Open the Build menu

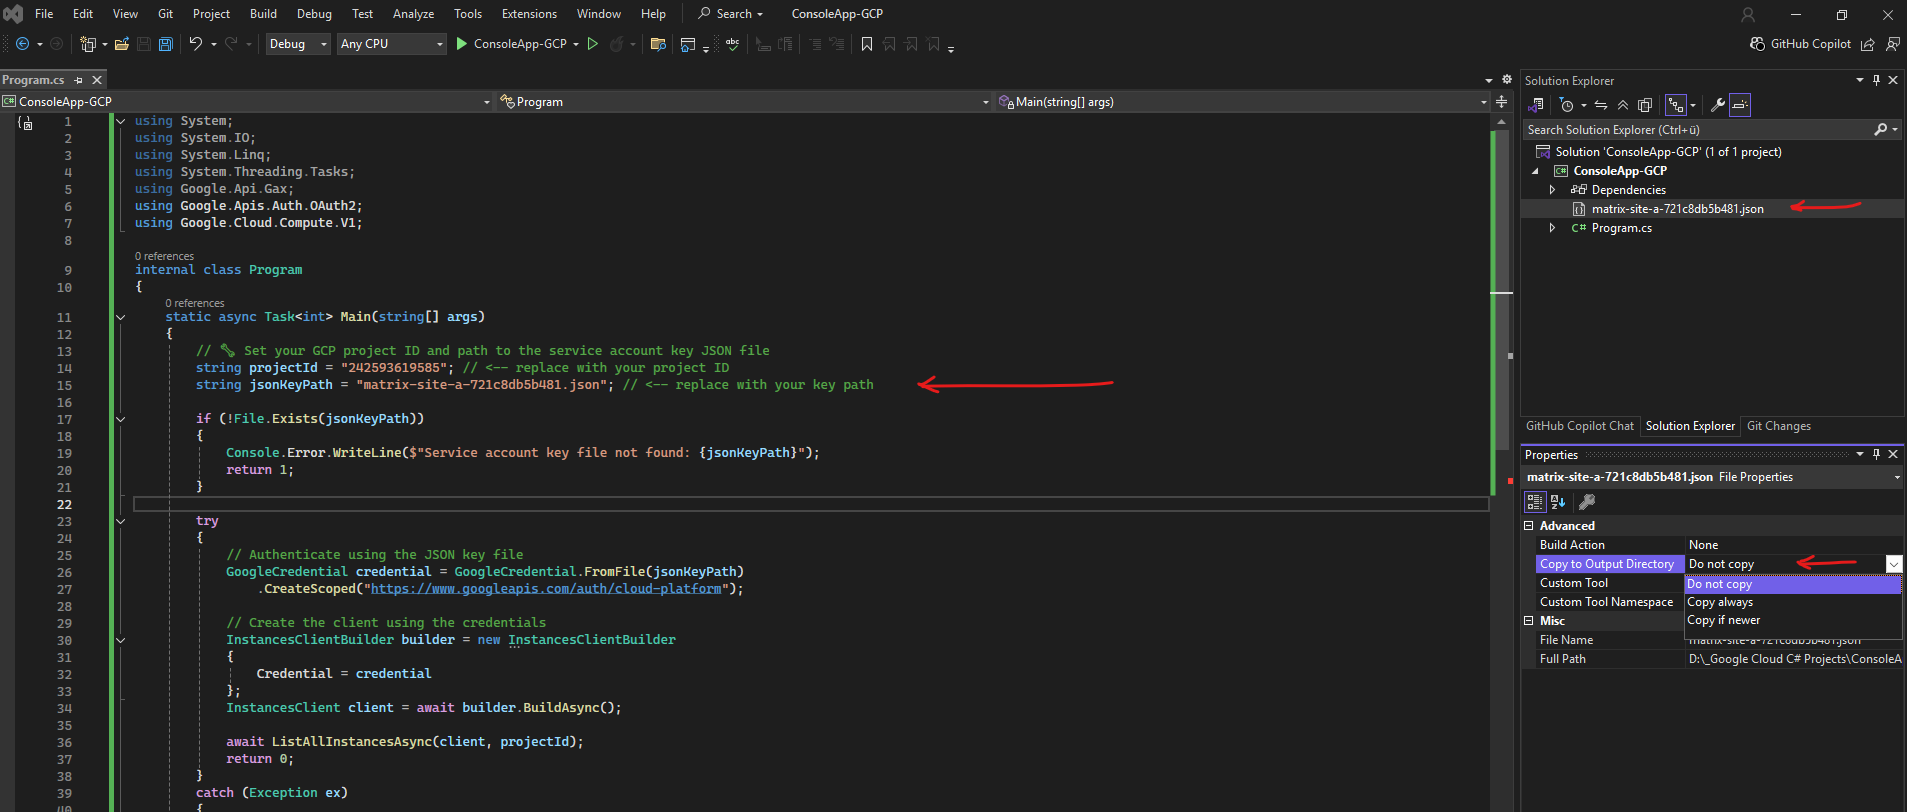click(x=263, y=14)
